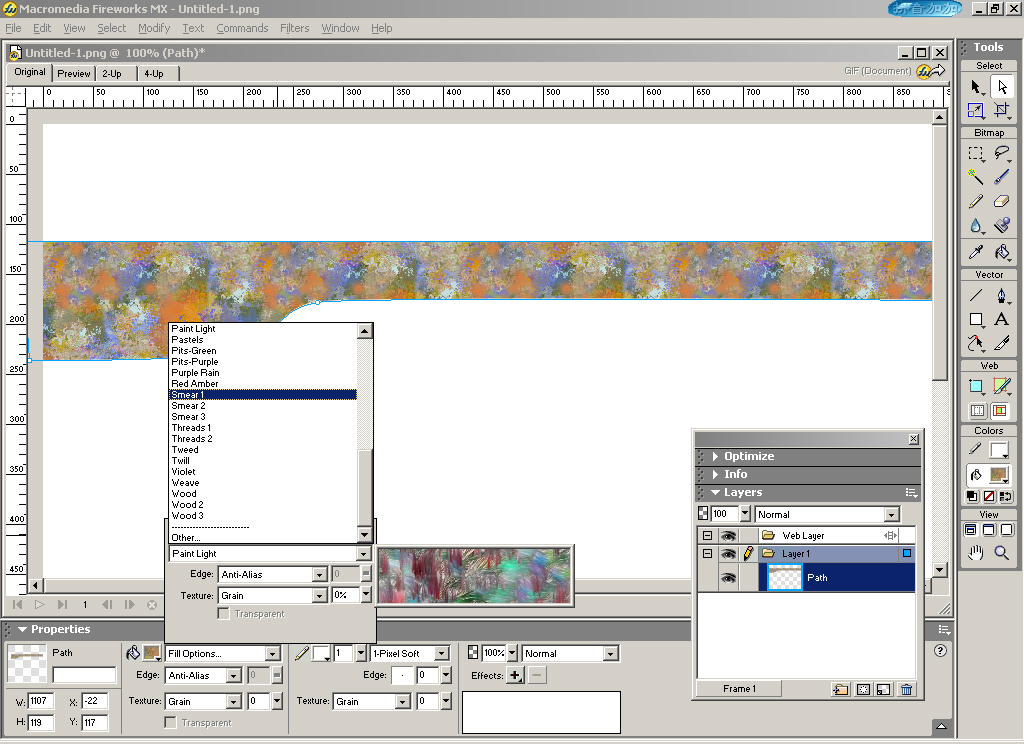Toggle Transparent checkbox in Properties panel

[x=170, y=722]
